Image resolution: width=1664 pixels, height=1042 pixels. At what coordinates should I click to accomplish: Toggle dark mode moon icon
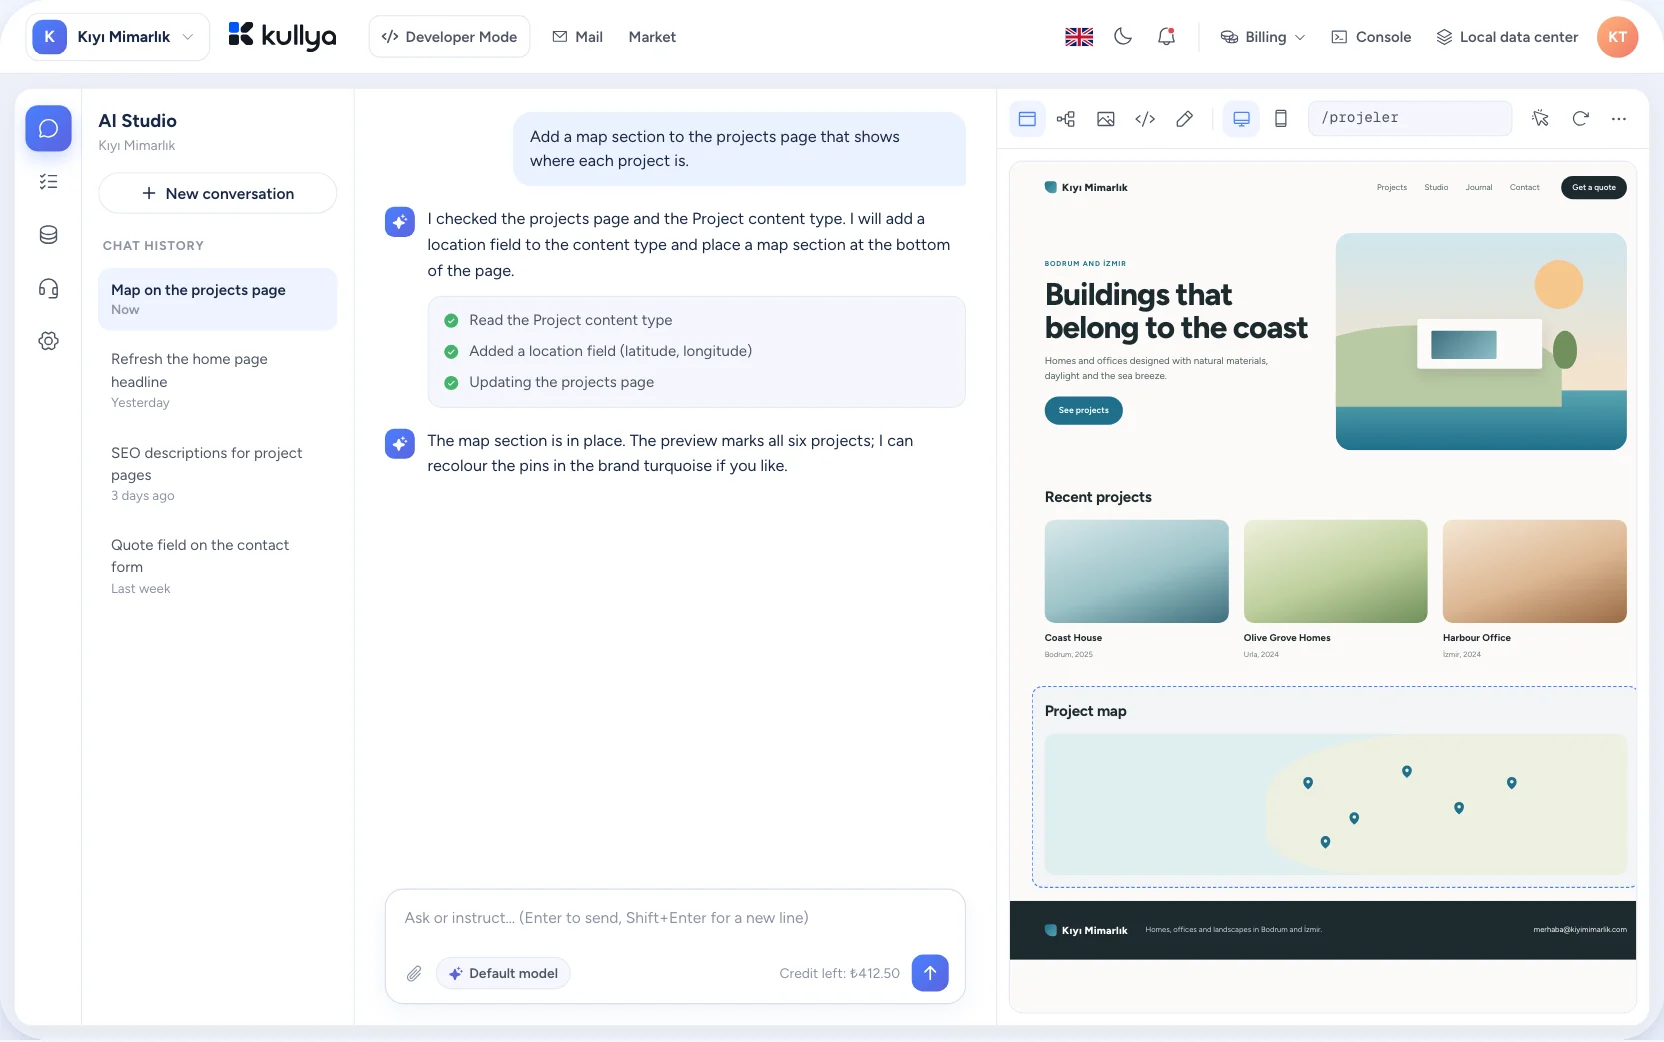tap(1123, 37)
